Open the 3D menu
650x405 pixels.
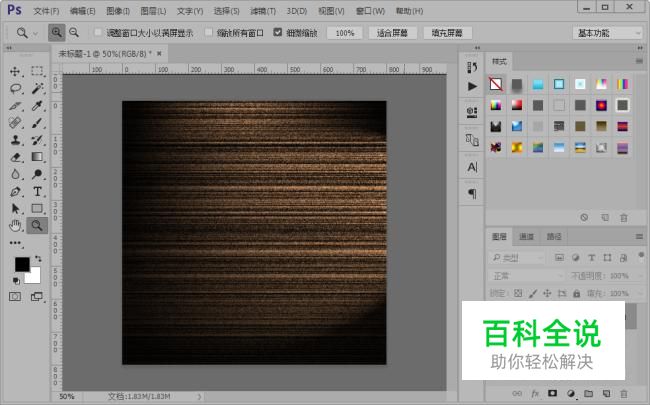(297, 11)
